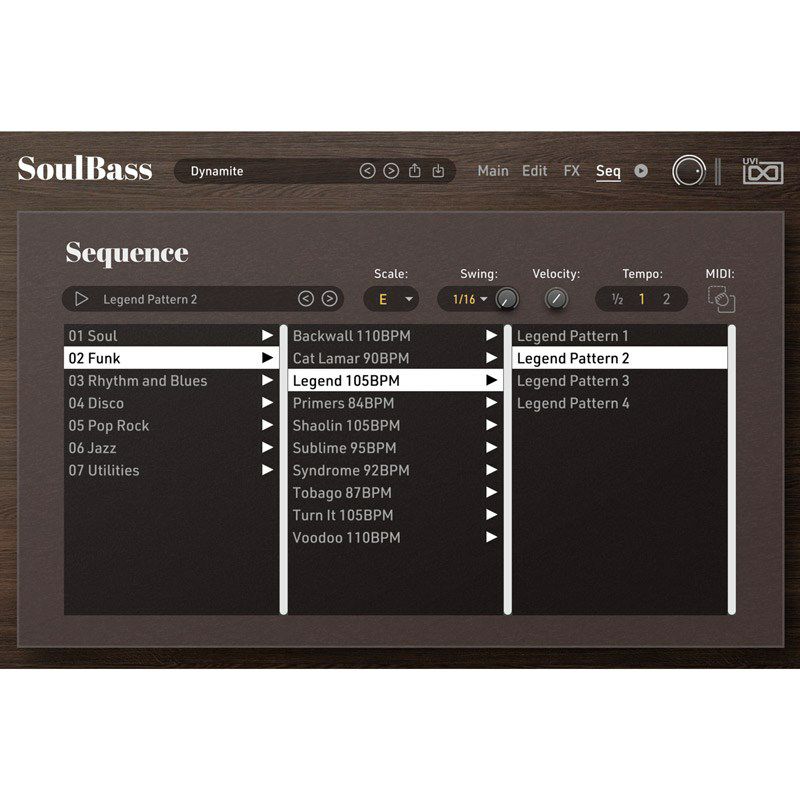Viewport: 800px width, 800px height.
Task: Switch to the Edit tab
Action: pyautogui.click(x=535, y=171)
